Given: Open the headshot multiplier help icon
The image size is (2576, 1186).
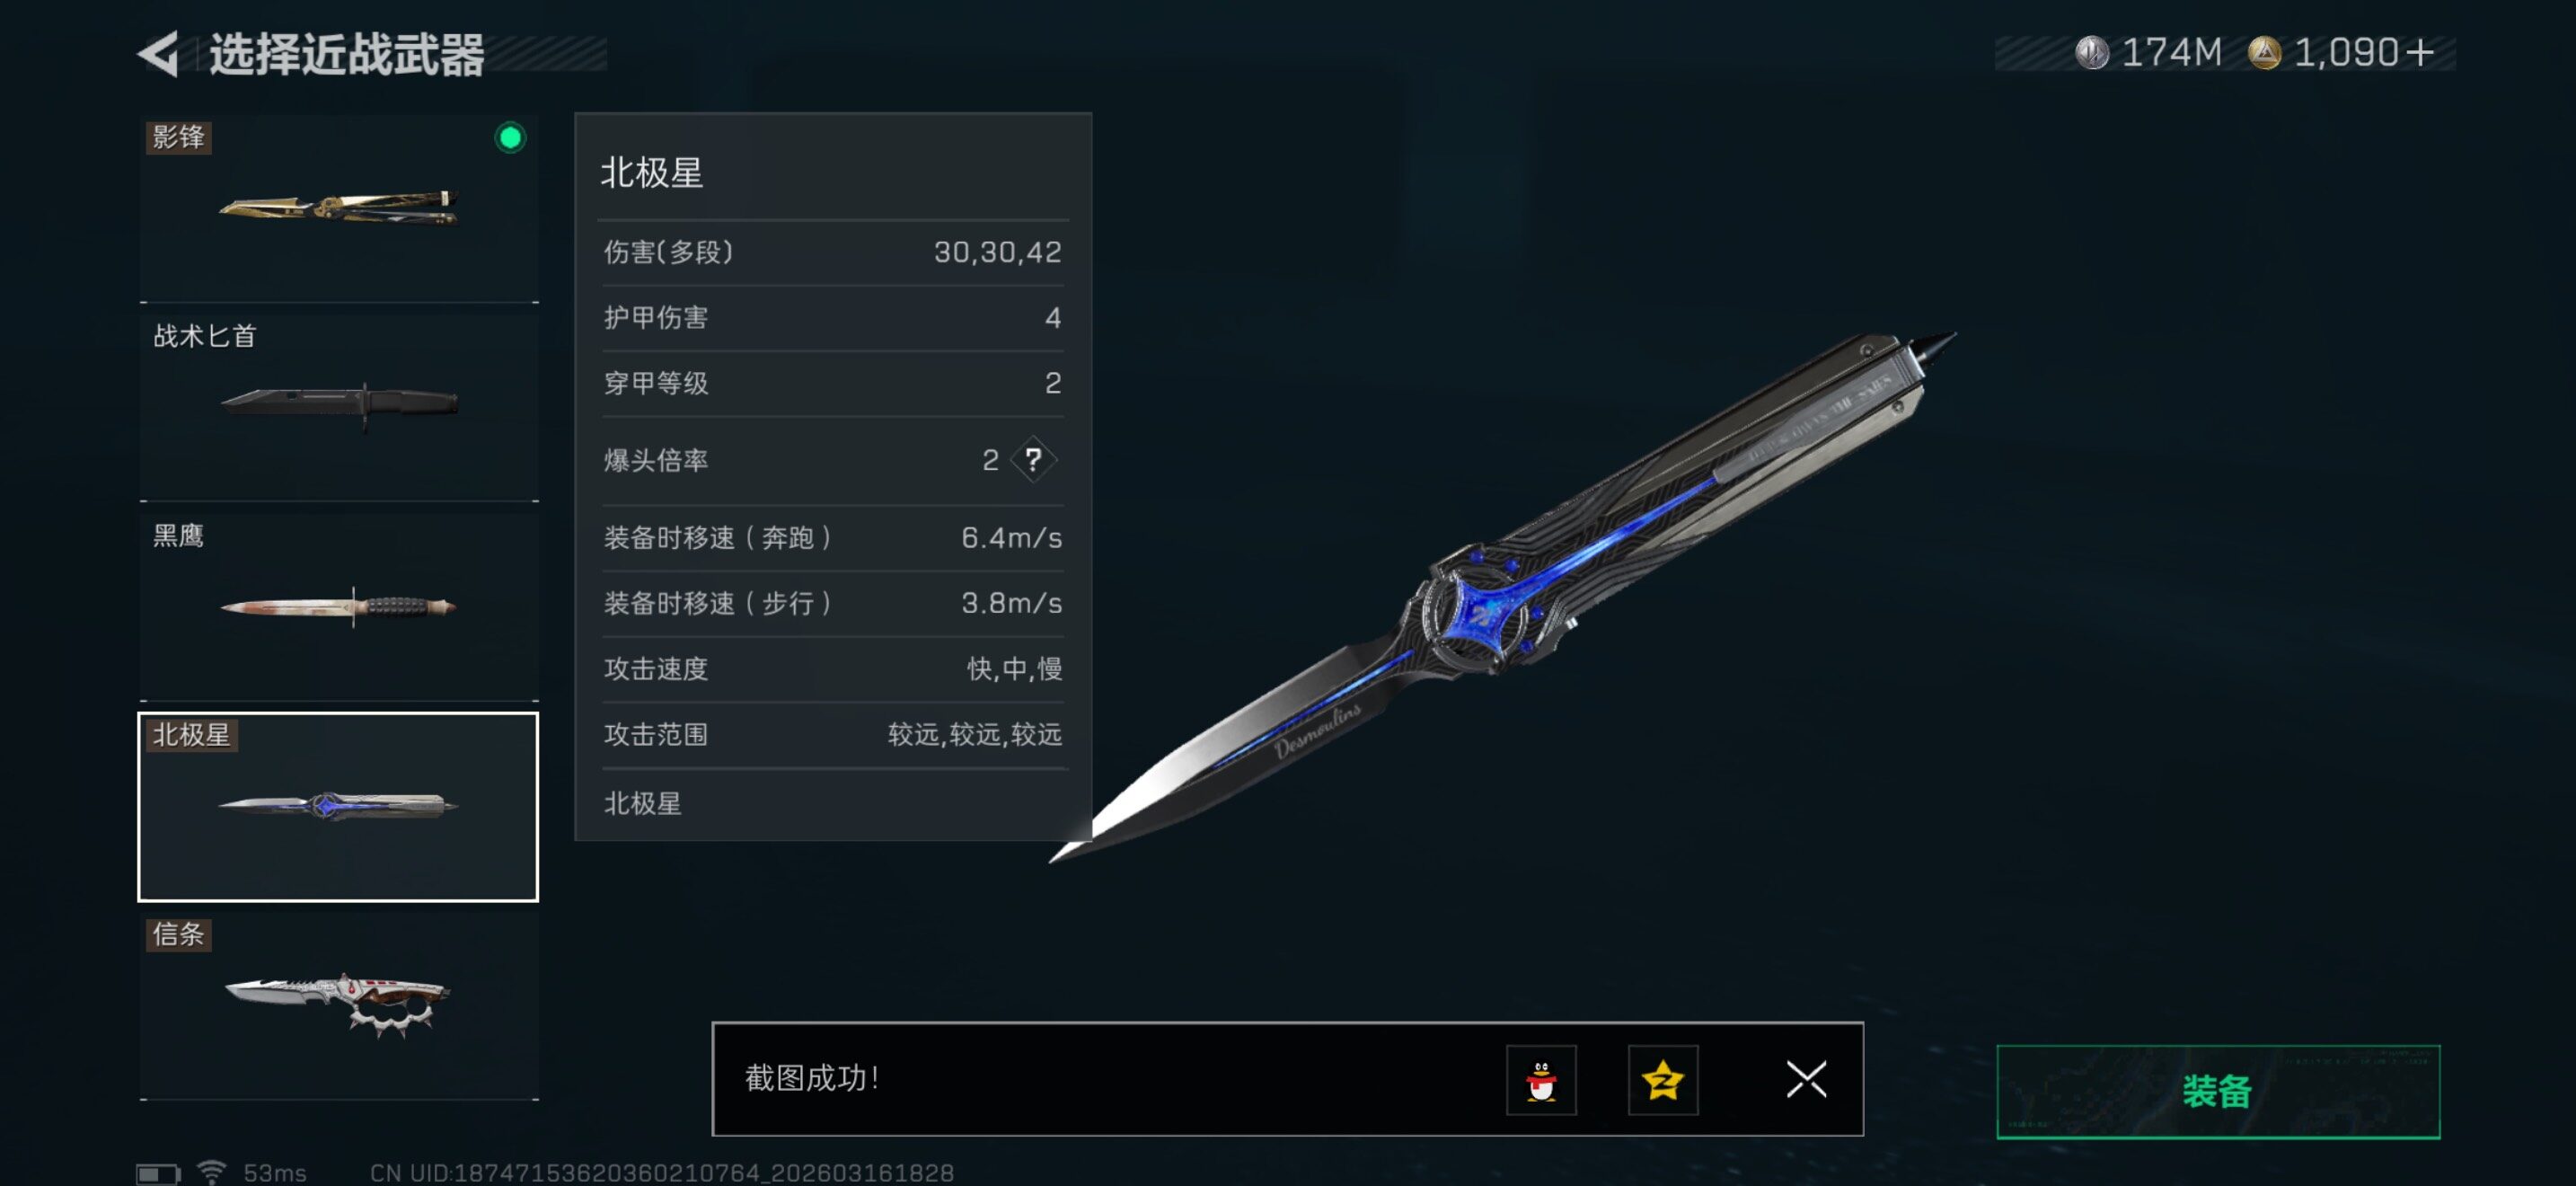Looking at the screenshot, I should [1033, 460].
